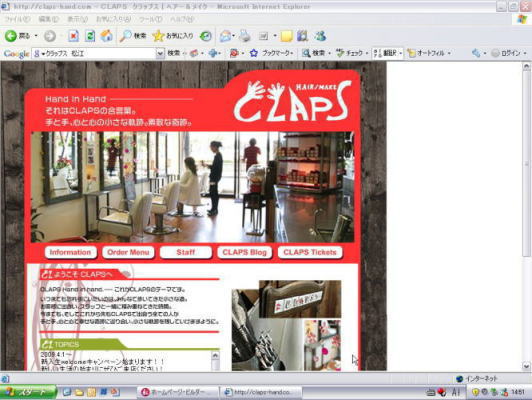532x400 pixels.
Task: Visit the CLAPS Blog button
Action: [x=244, y=252]
